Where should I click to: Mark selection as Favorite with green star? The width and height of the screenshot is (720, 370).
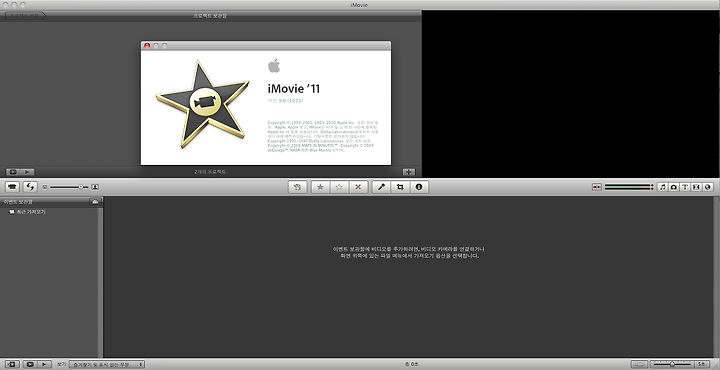[x=321, y=187]
